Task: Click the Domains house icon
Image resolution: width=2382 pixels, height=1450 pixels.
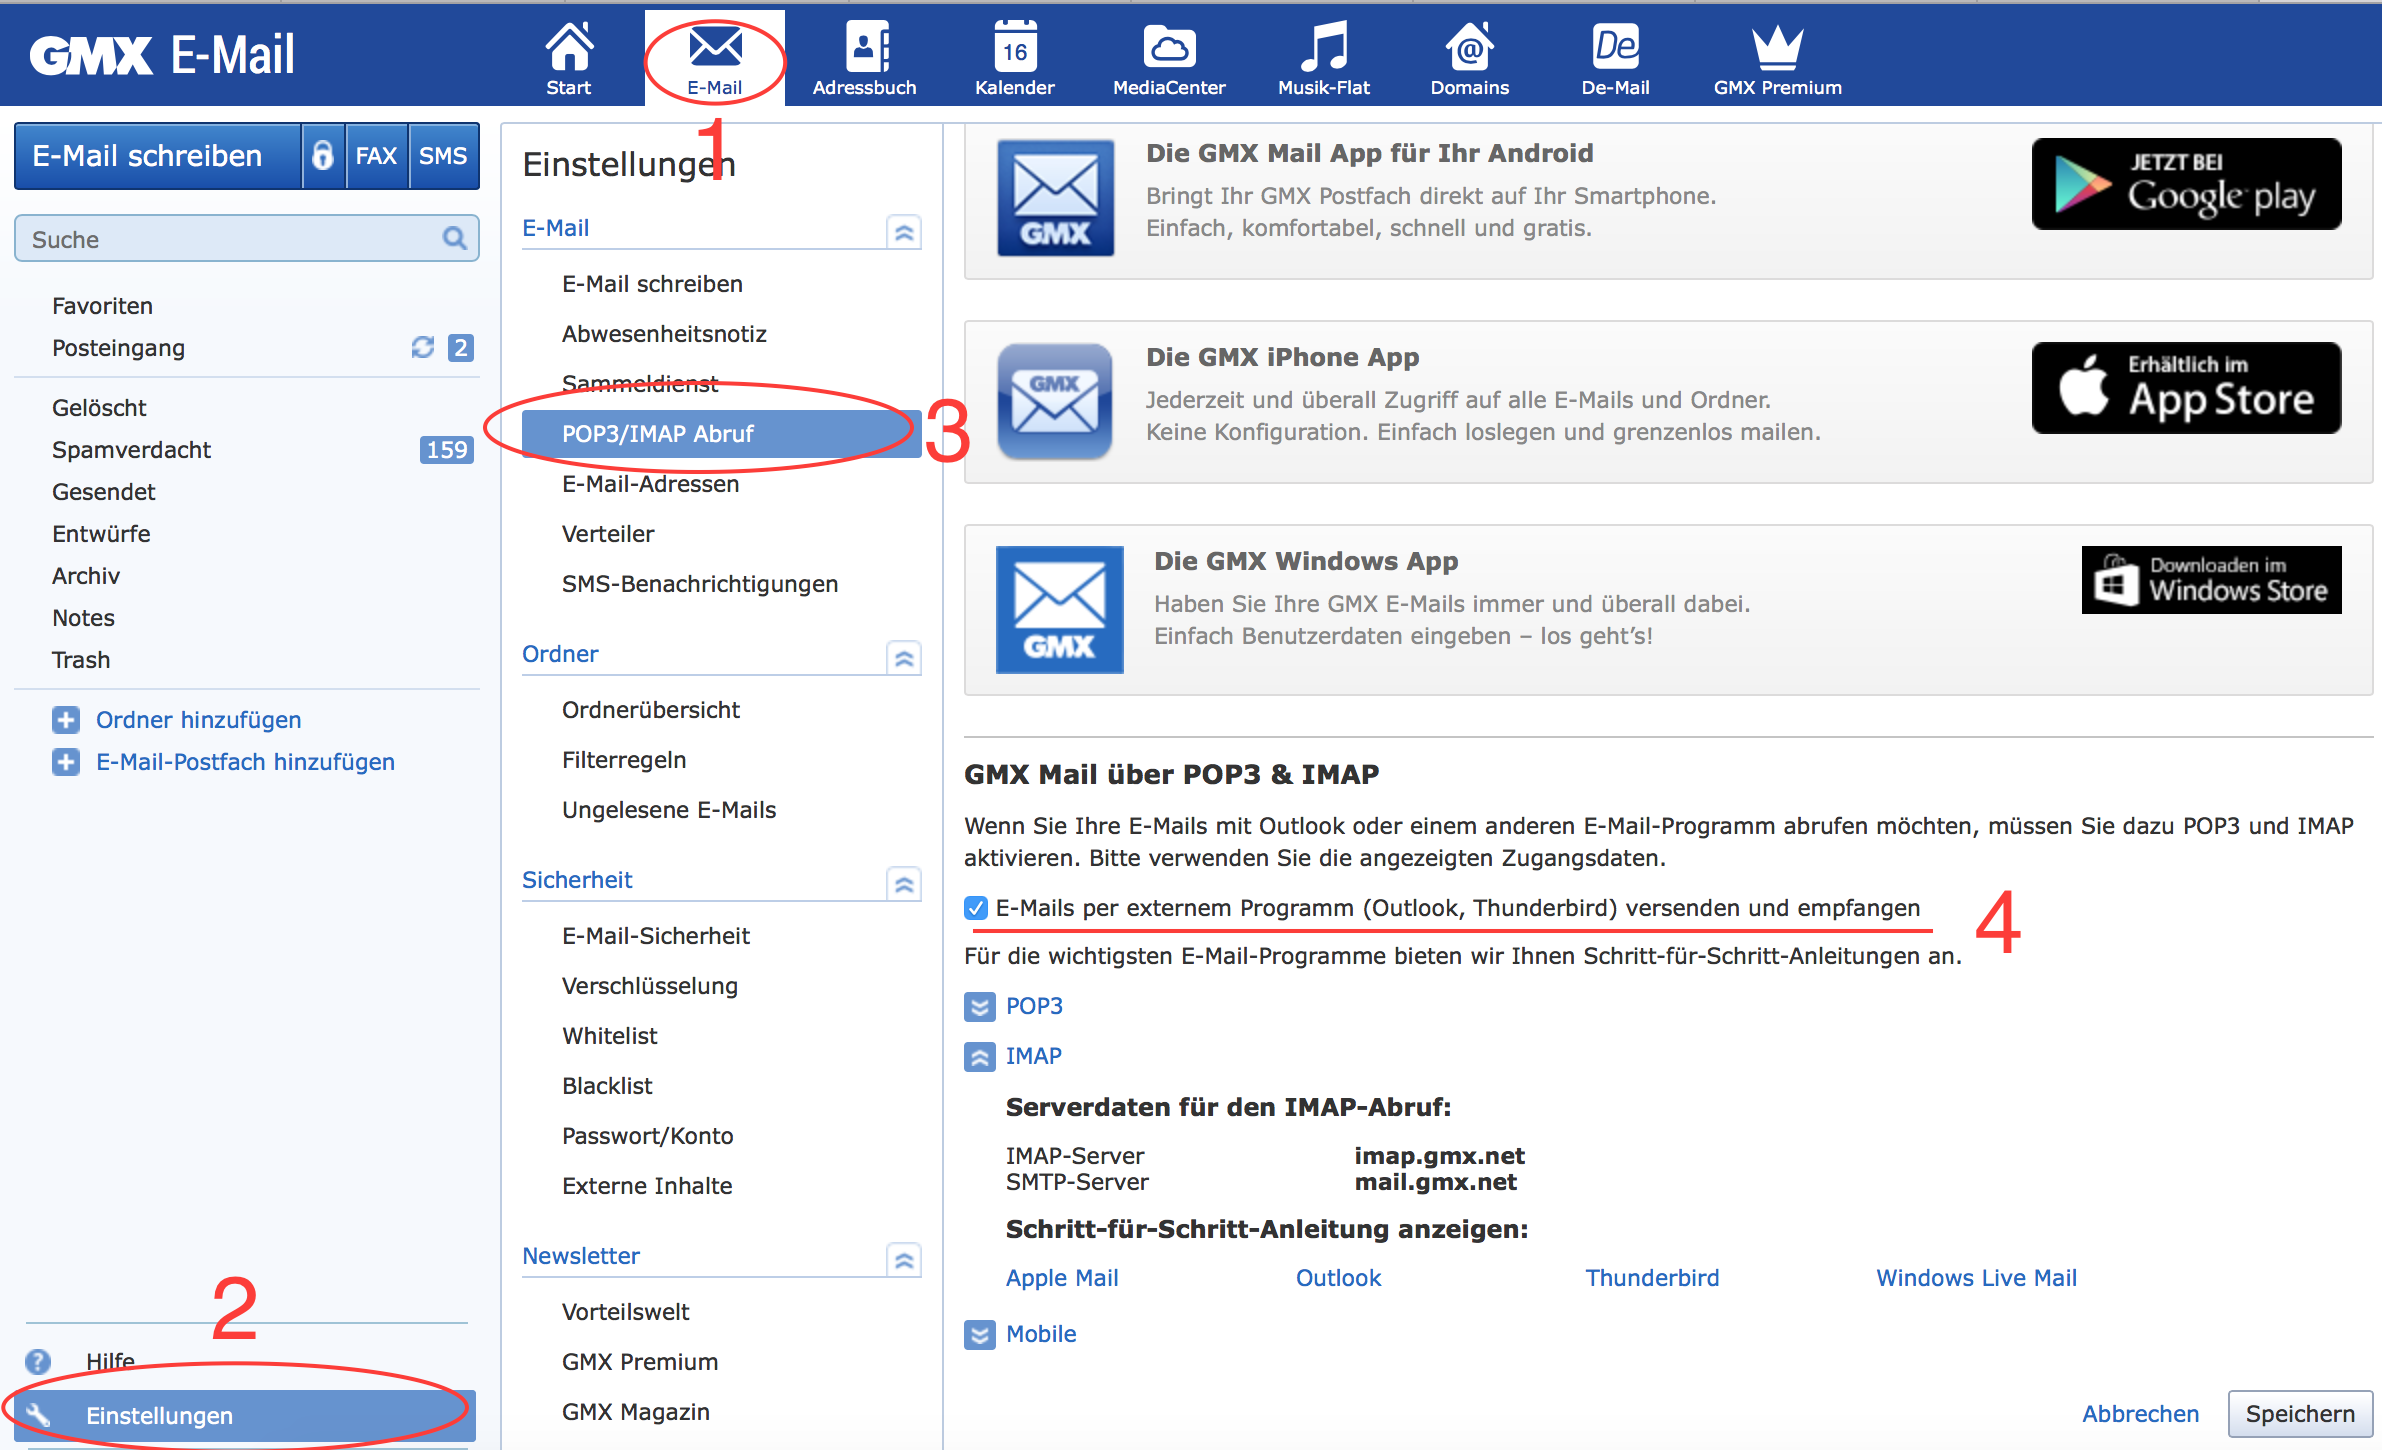Action: 1469,48
